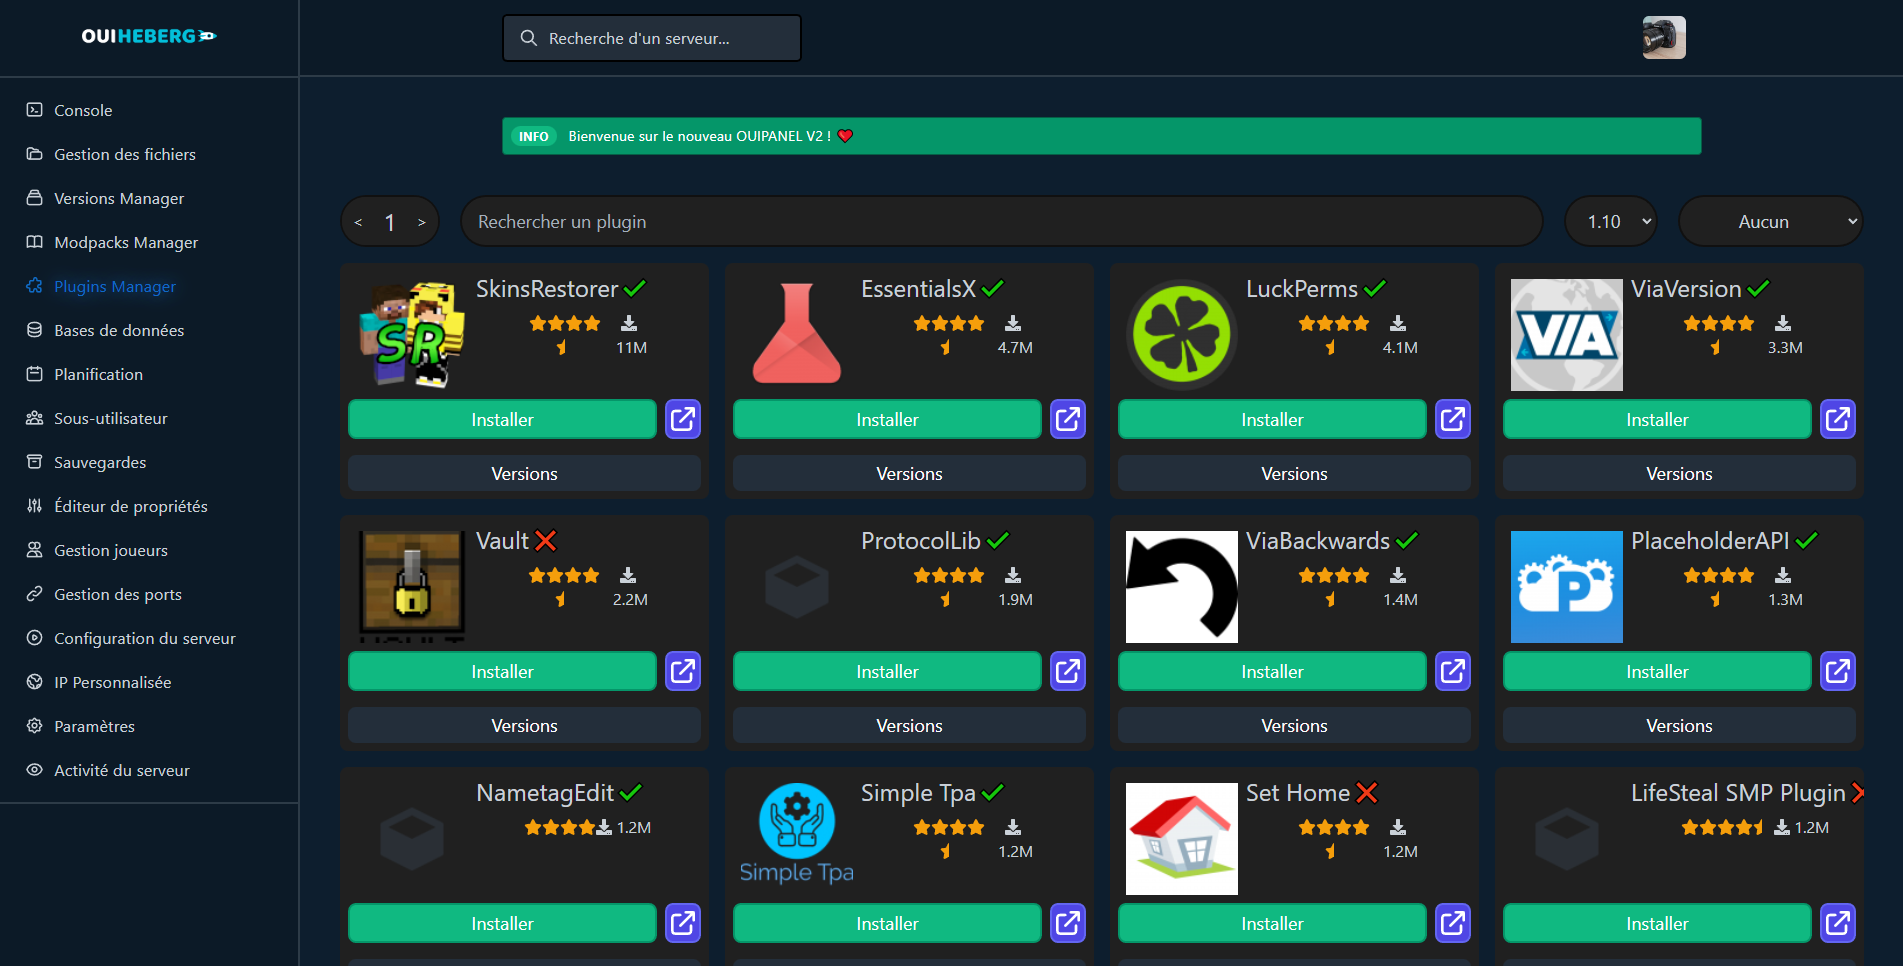This screenshot has height=966, width=1903.
Task: Click the database icon for Bases de données
Action: (35, 330)
